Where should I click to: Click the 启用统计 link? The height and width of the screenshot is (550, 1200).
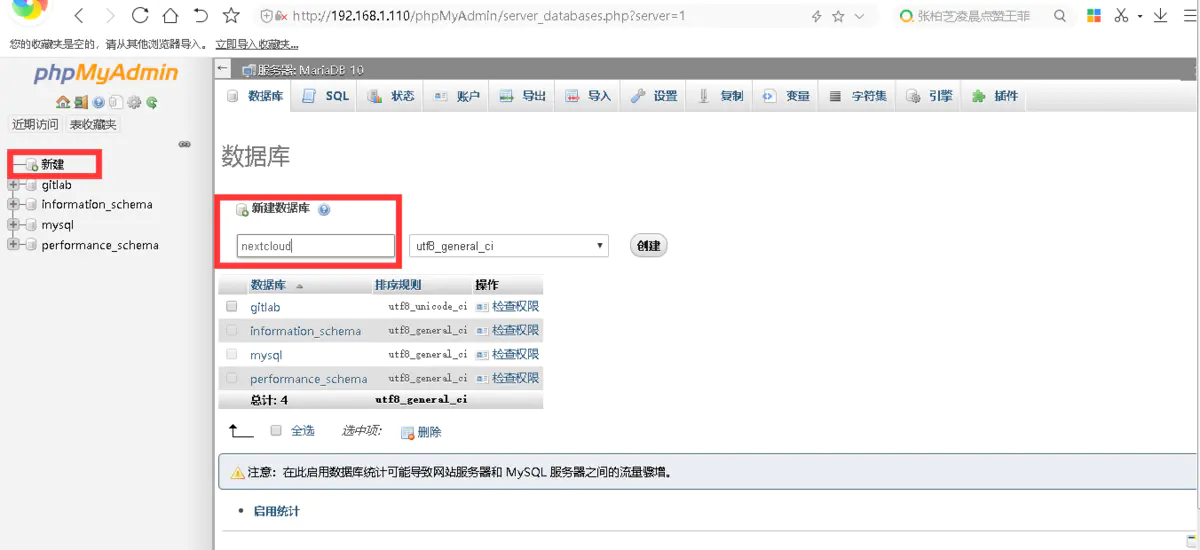pos(276,511)
